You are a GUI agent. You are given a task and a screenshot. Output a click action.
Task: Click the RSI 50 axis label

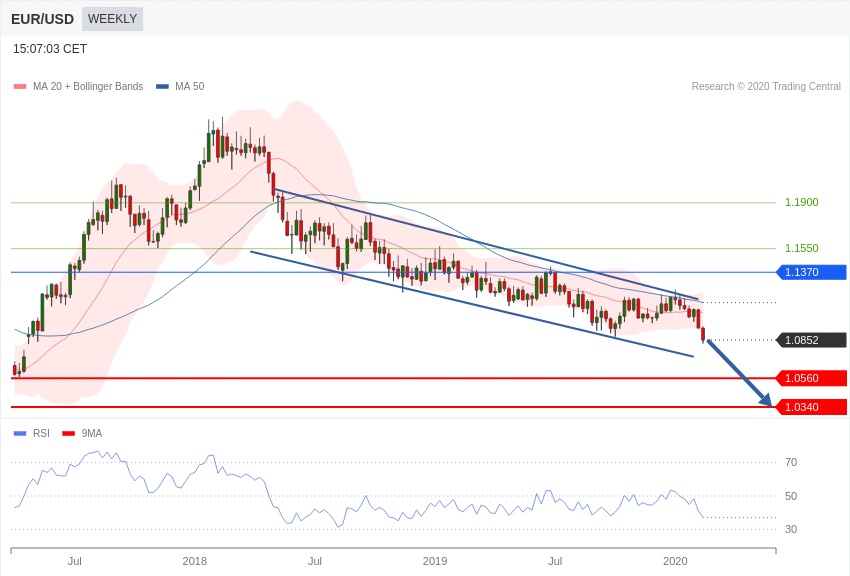(791, 496)
